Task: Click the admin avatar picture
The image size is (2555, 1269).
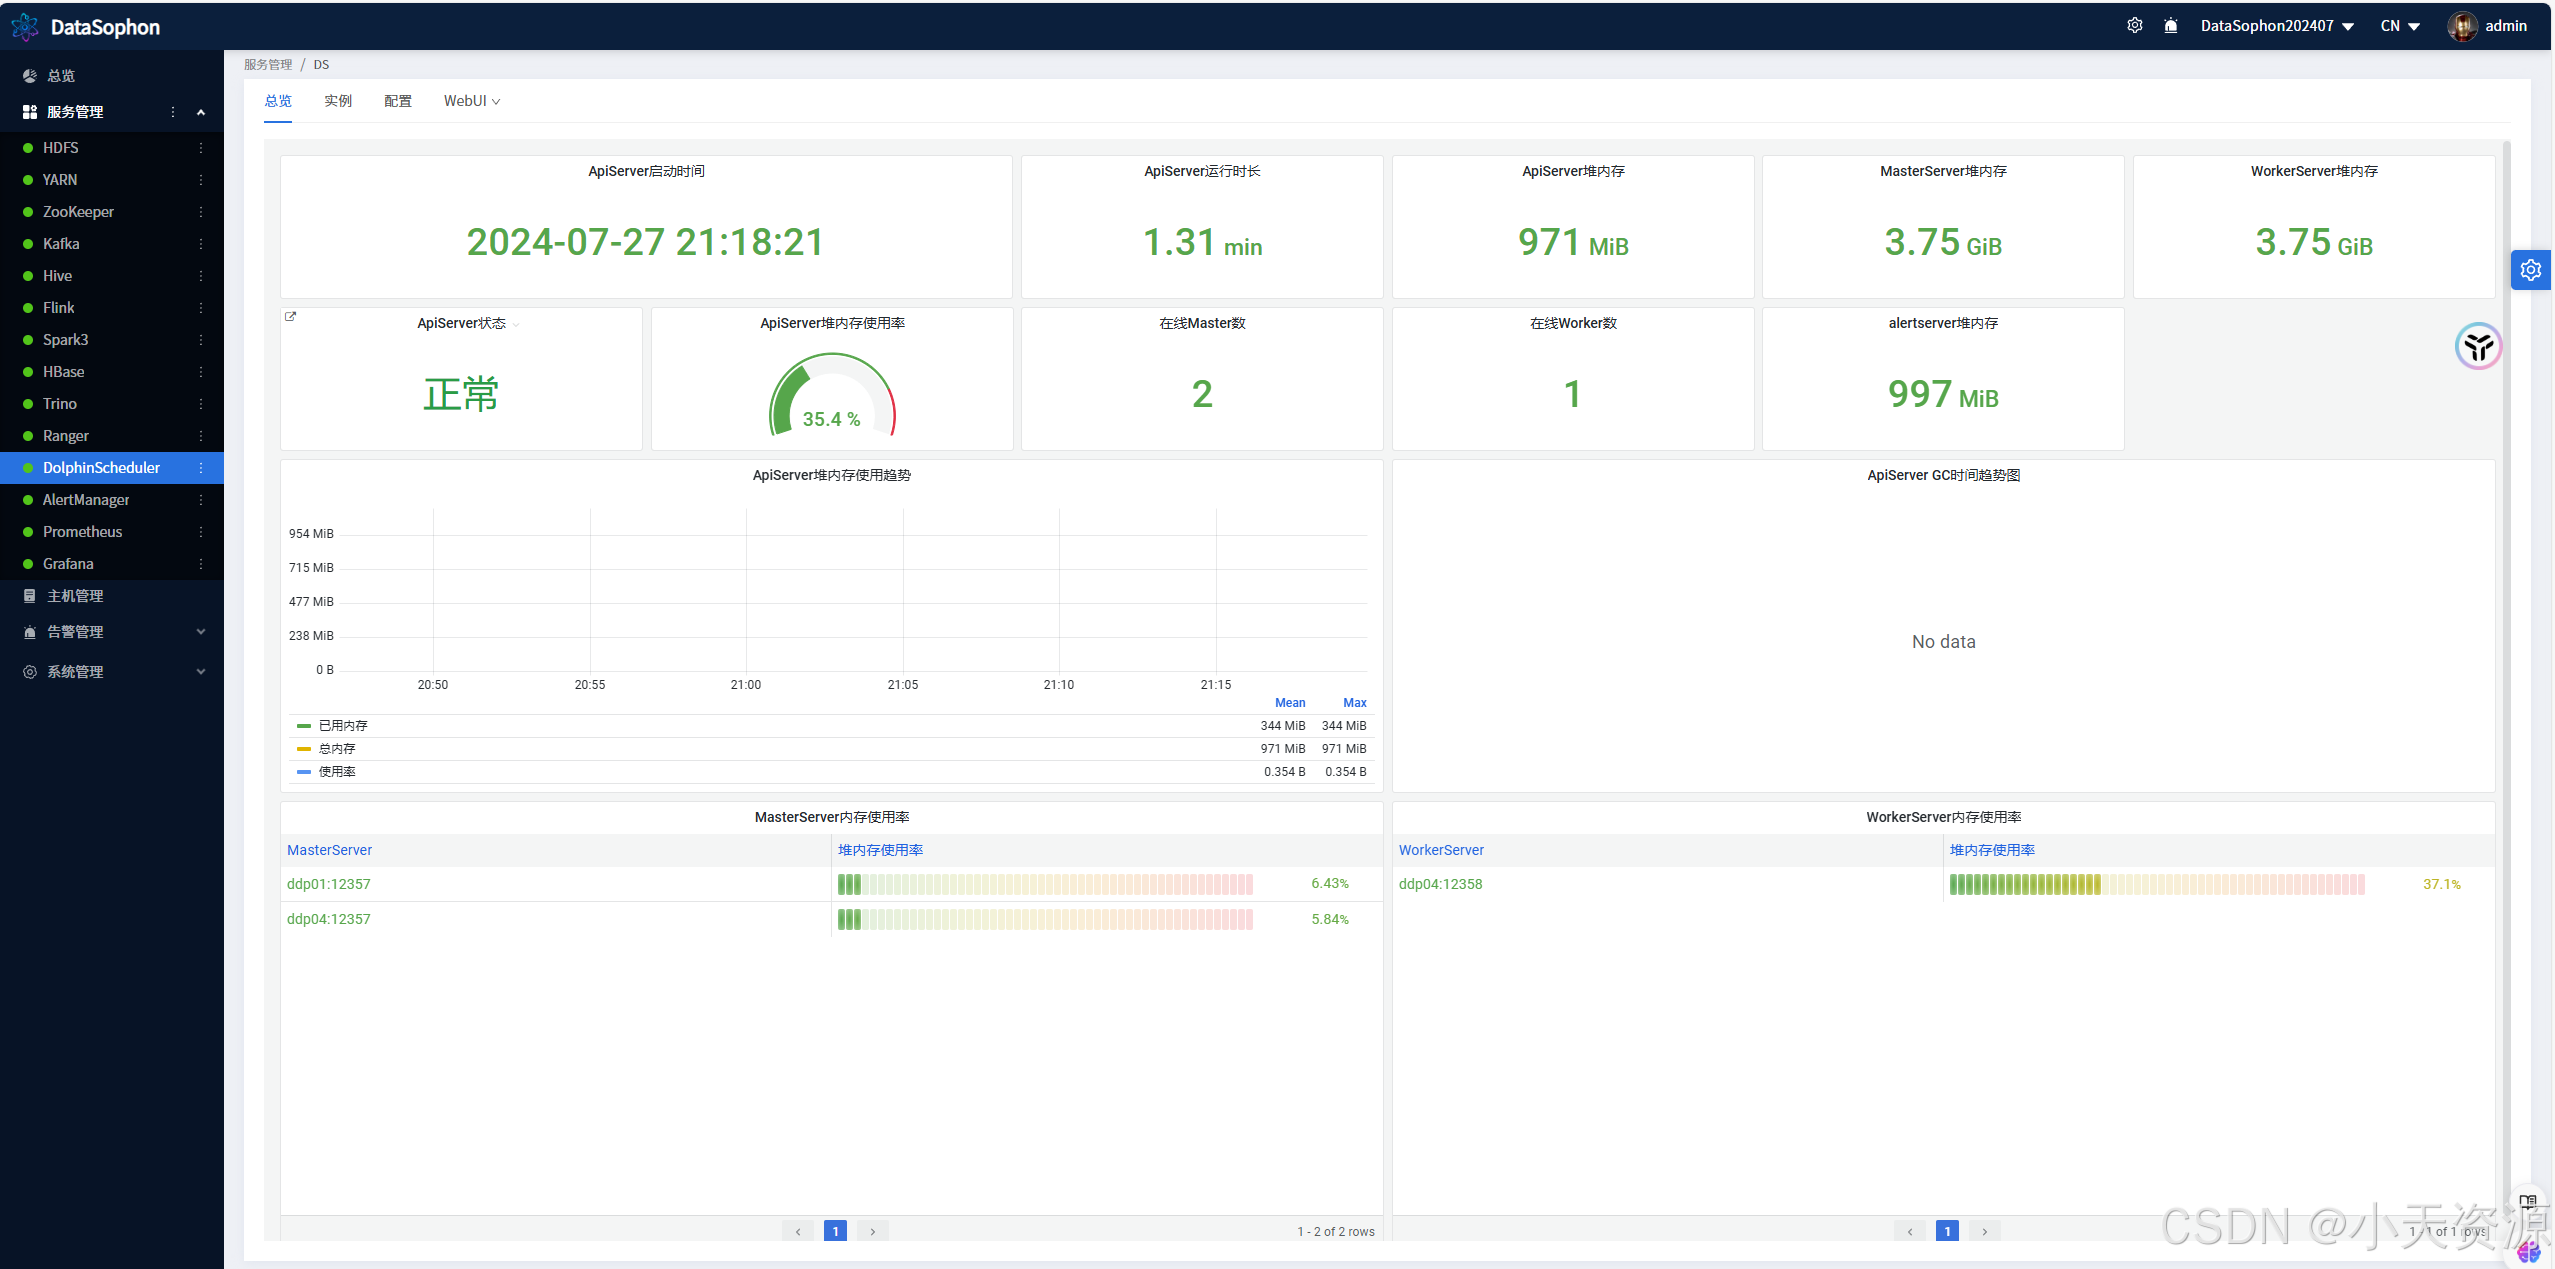Action: [2461, 26]
